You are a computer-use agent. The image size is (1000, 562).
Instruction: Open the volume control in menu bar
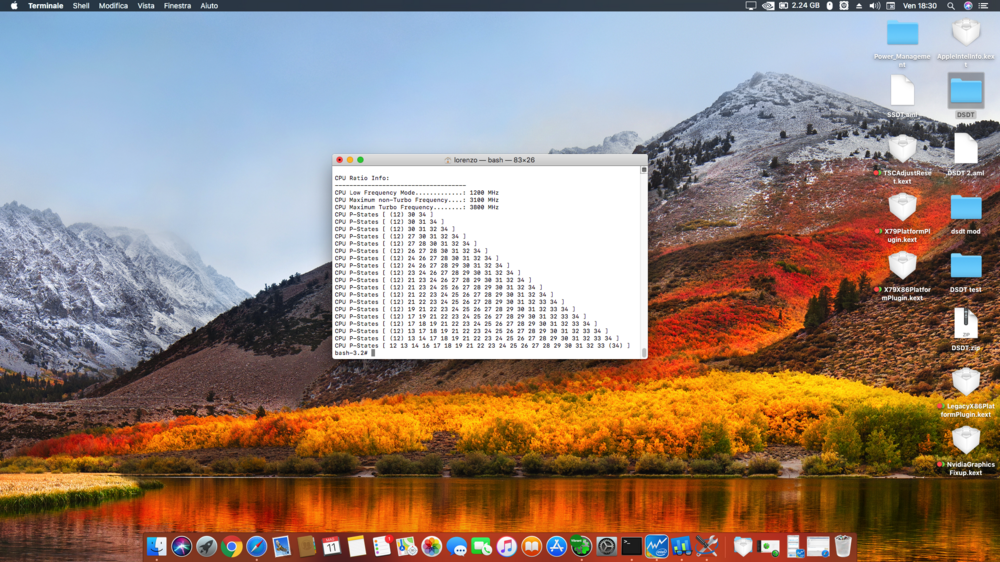pos(875,6)
